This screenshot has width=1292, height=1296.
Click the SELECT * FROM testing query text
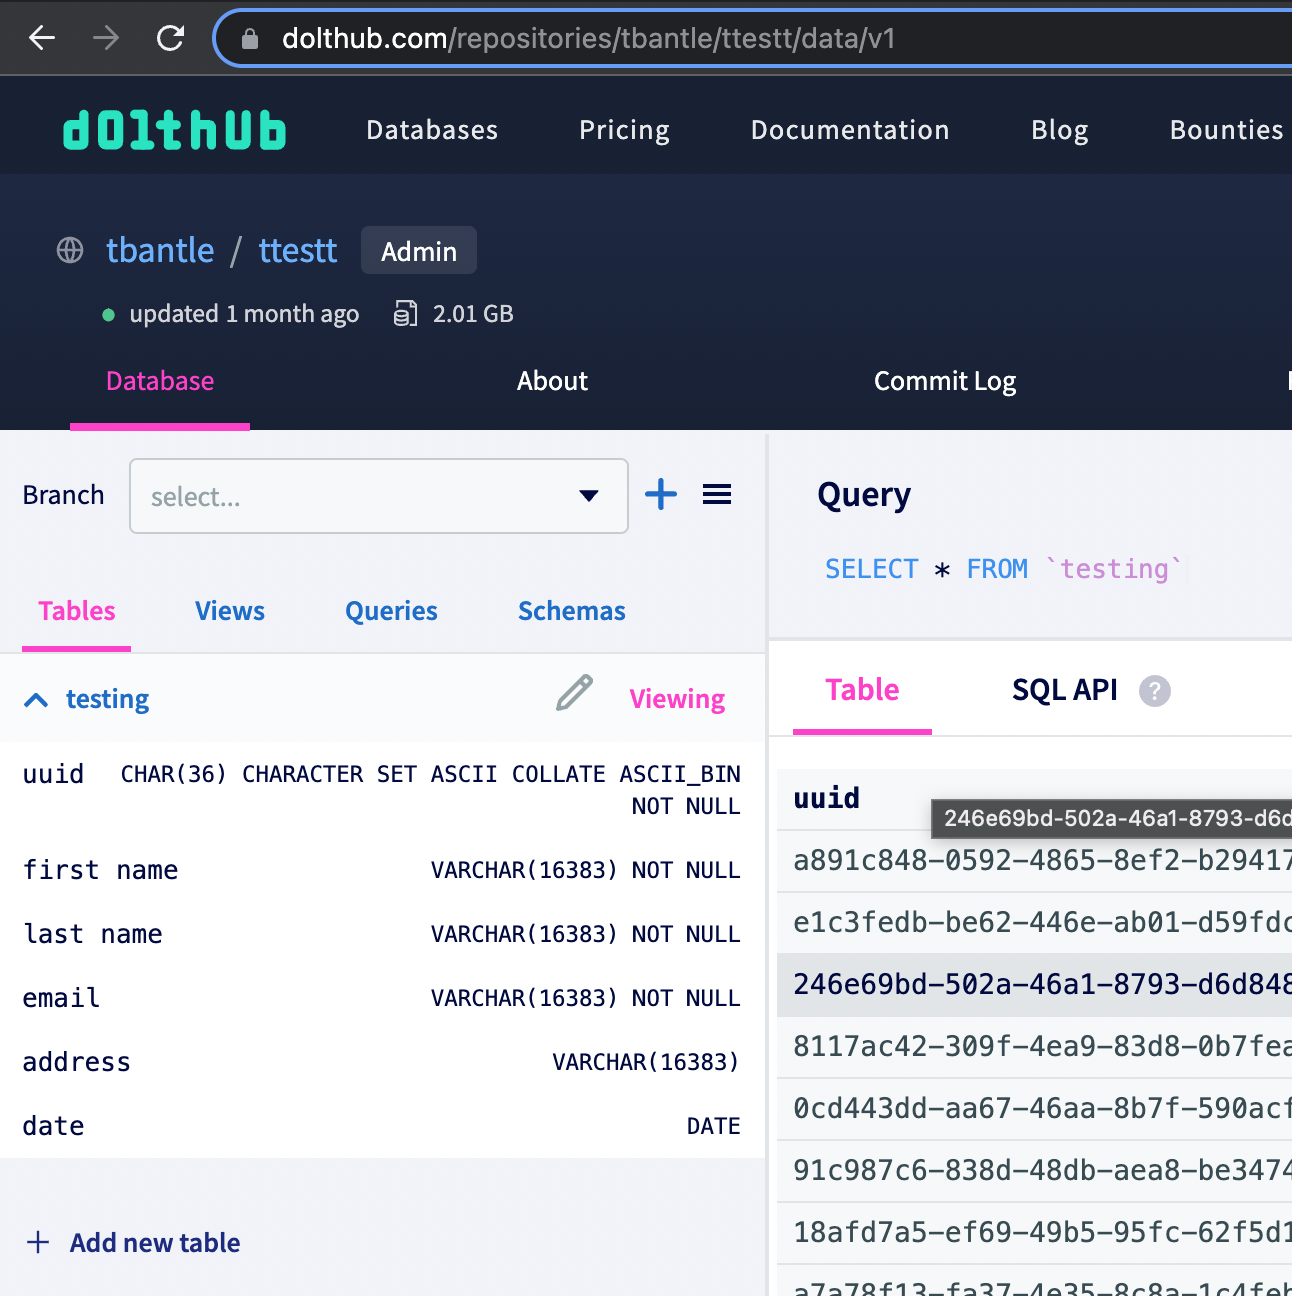tap(1003, 569)
